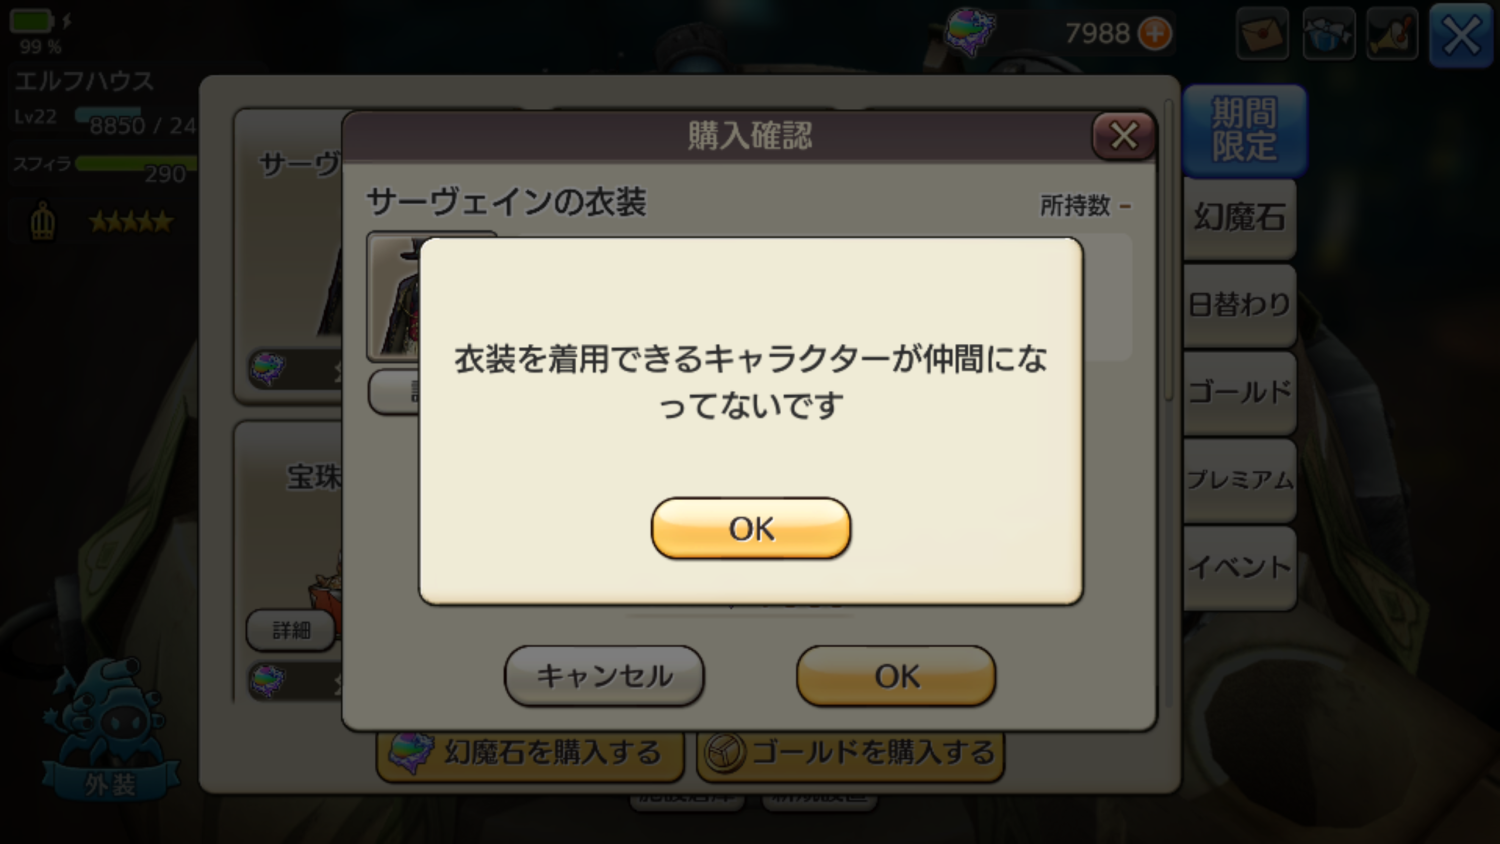The image size is (1500, 844).
Task: Tap the gem currency icon near 7988
Action: click(970, 30)
